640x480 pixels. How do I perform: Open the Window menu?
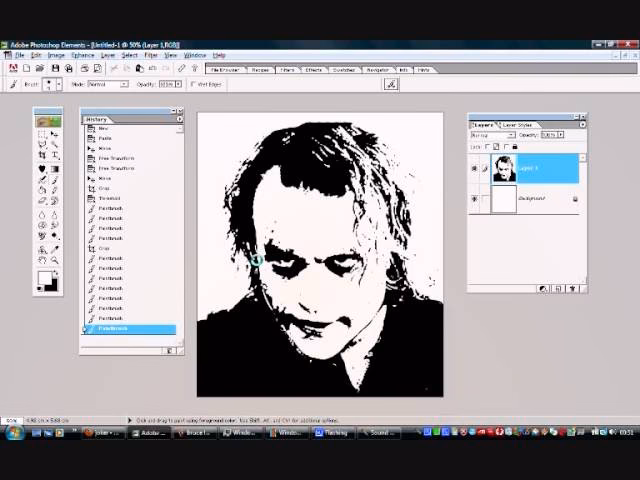click(x=195, y=55)
